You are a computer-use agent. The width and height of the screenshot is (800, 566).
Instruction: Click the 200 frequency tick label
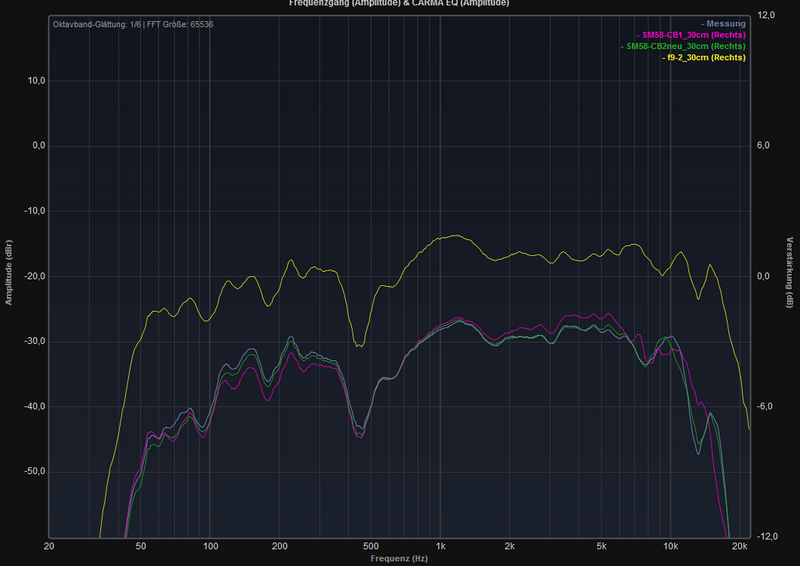click(280, 546)
